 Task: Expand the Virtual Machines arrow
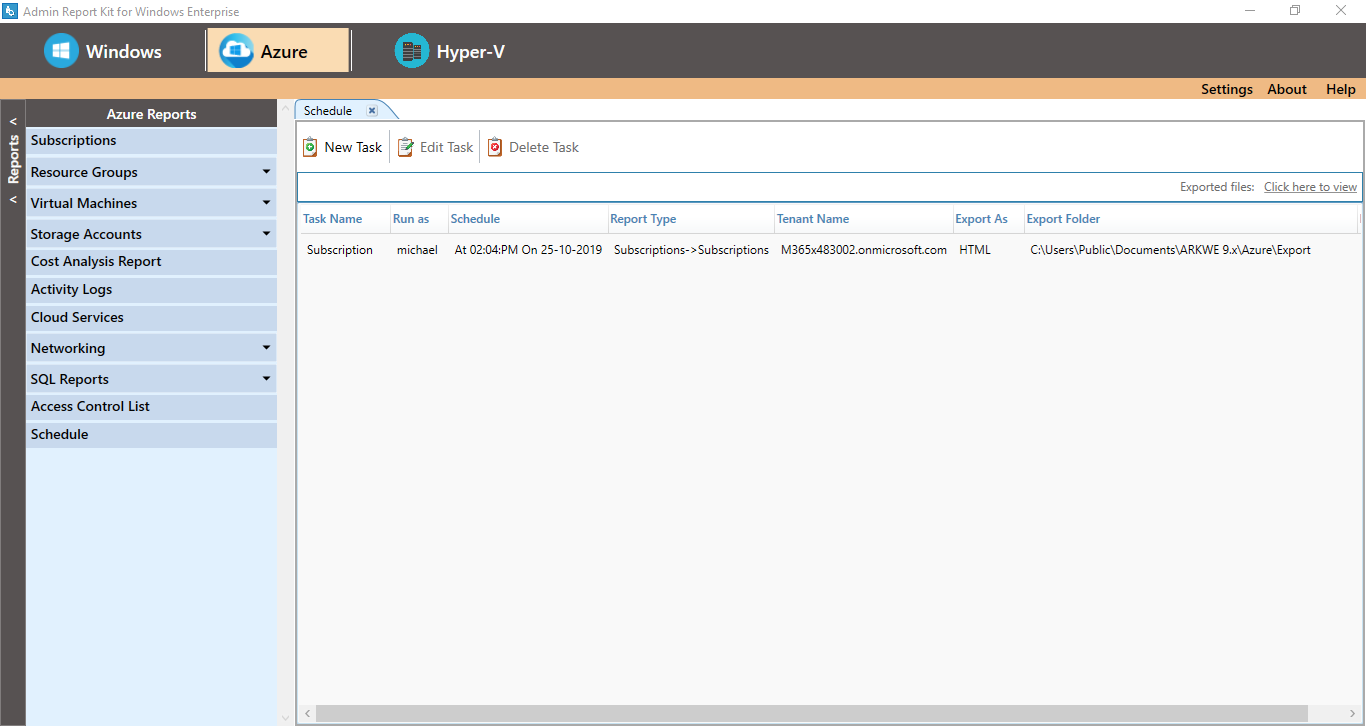click(x=266, y=203)
